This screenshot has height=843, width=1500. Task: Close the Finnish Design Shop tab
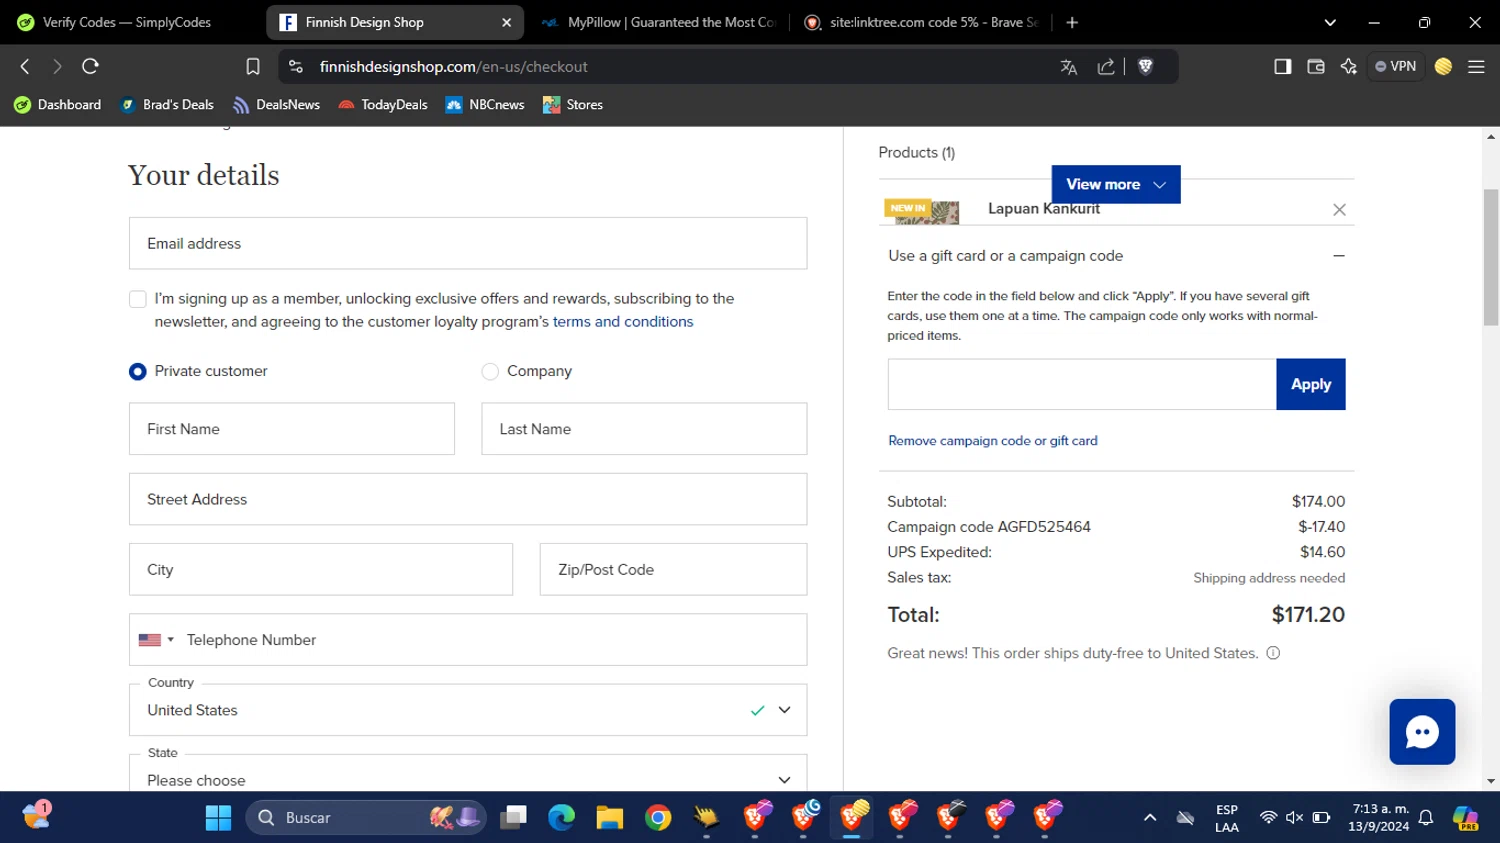506,22
